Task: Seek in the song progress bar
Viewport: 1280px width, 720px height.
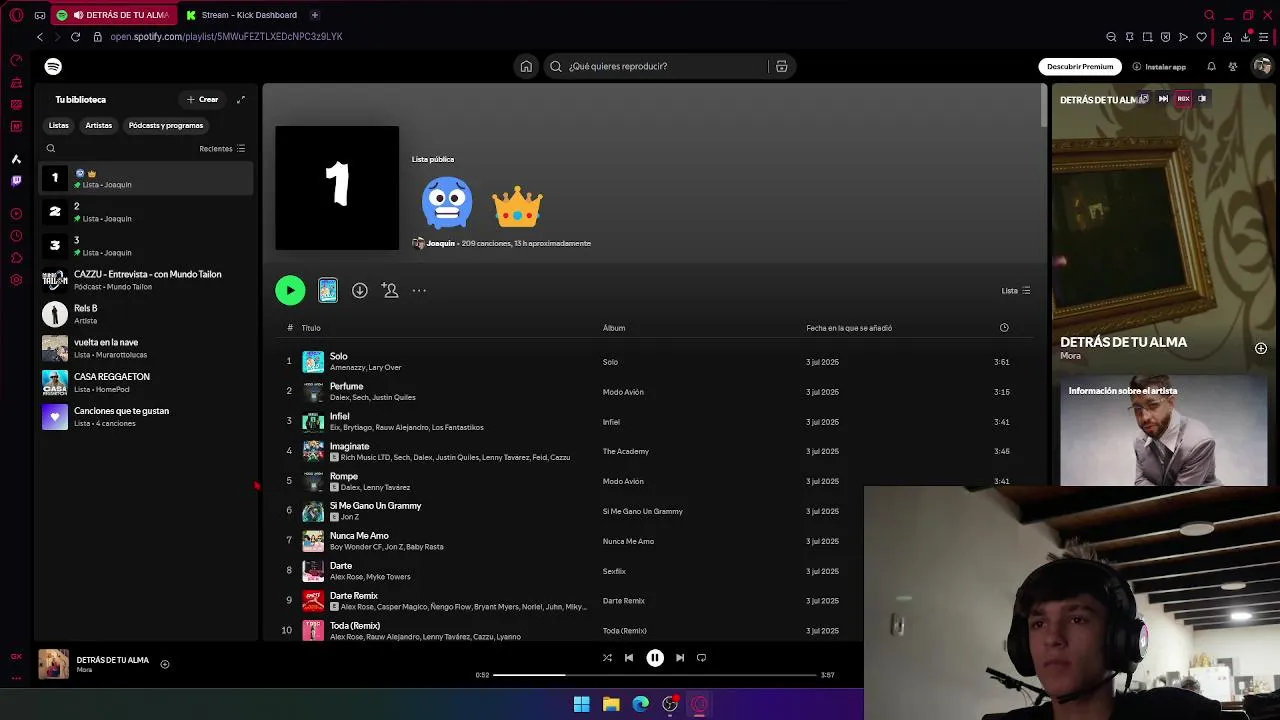Action: (655, 675)
